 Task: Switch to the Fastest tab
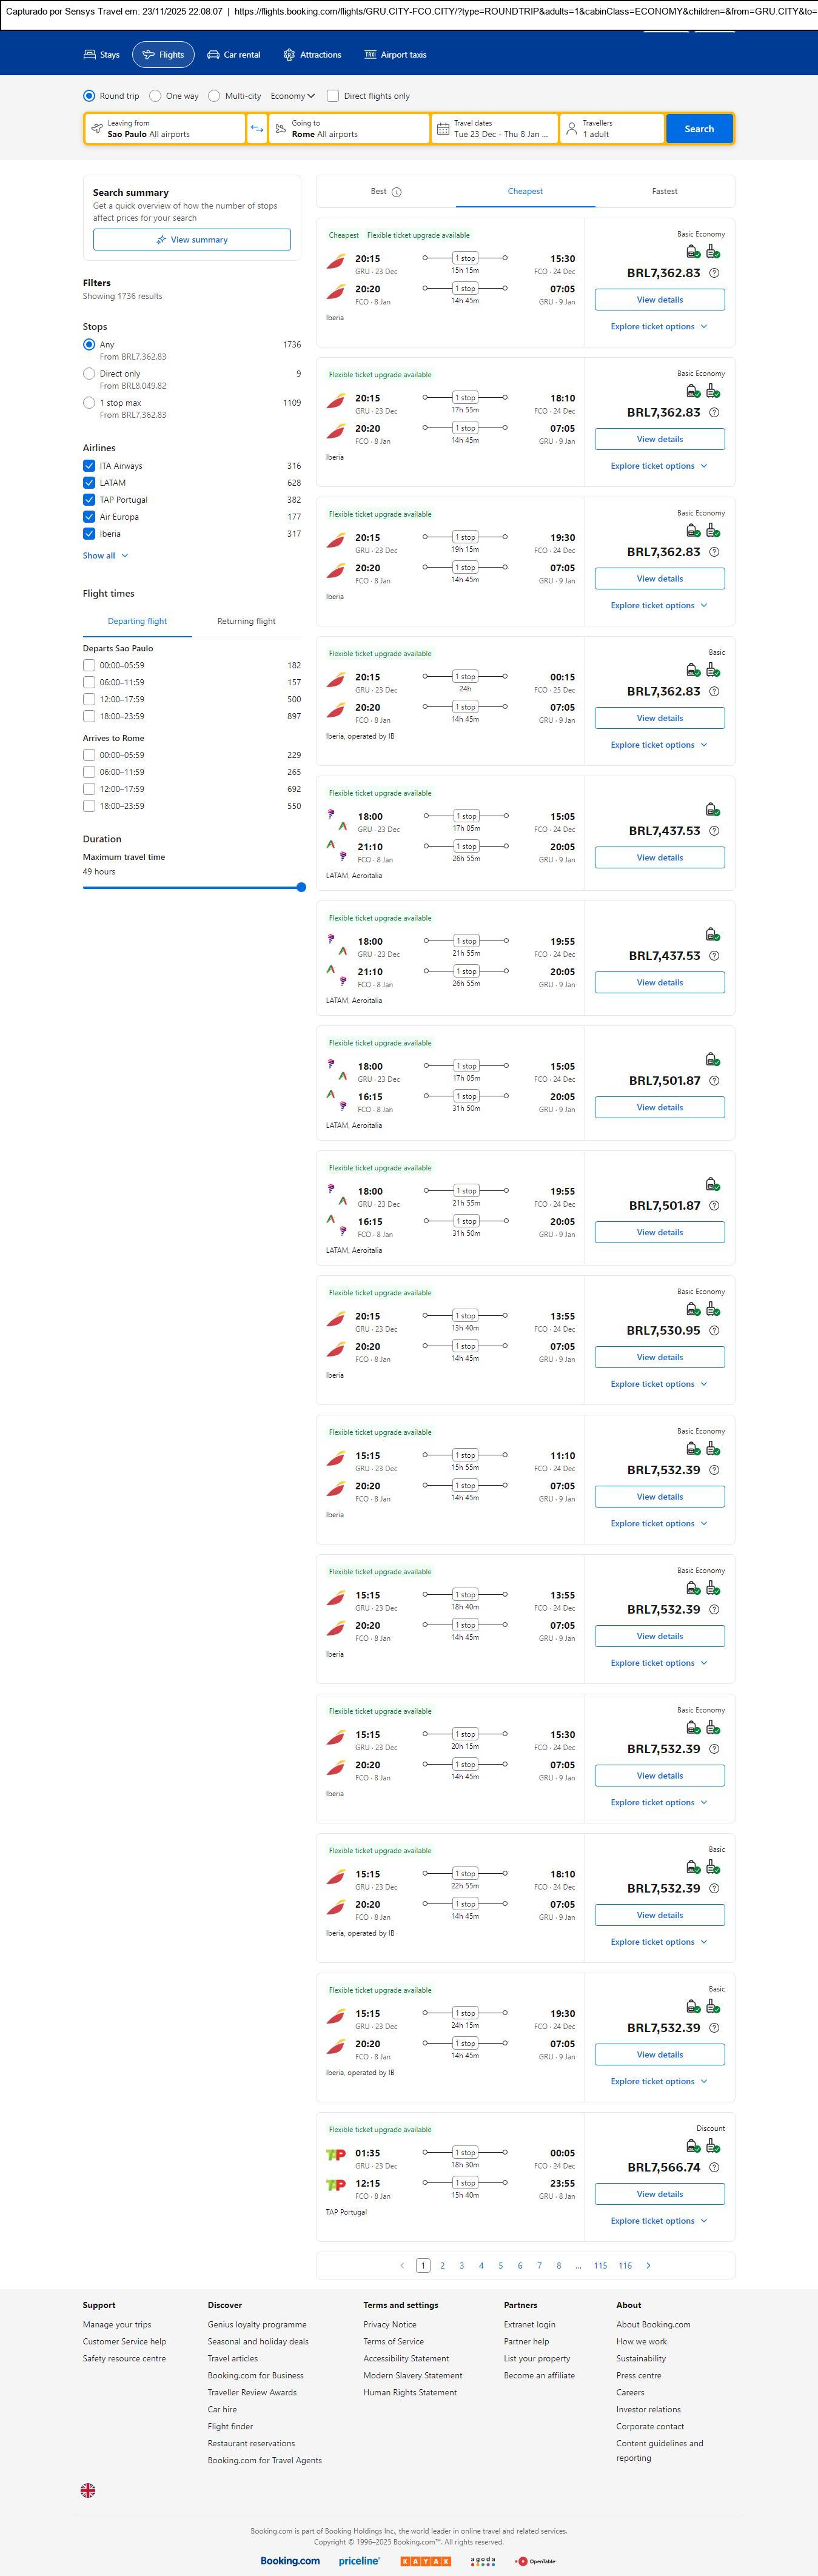click(x=664, y=191)
